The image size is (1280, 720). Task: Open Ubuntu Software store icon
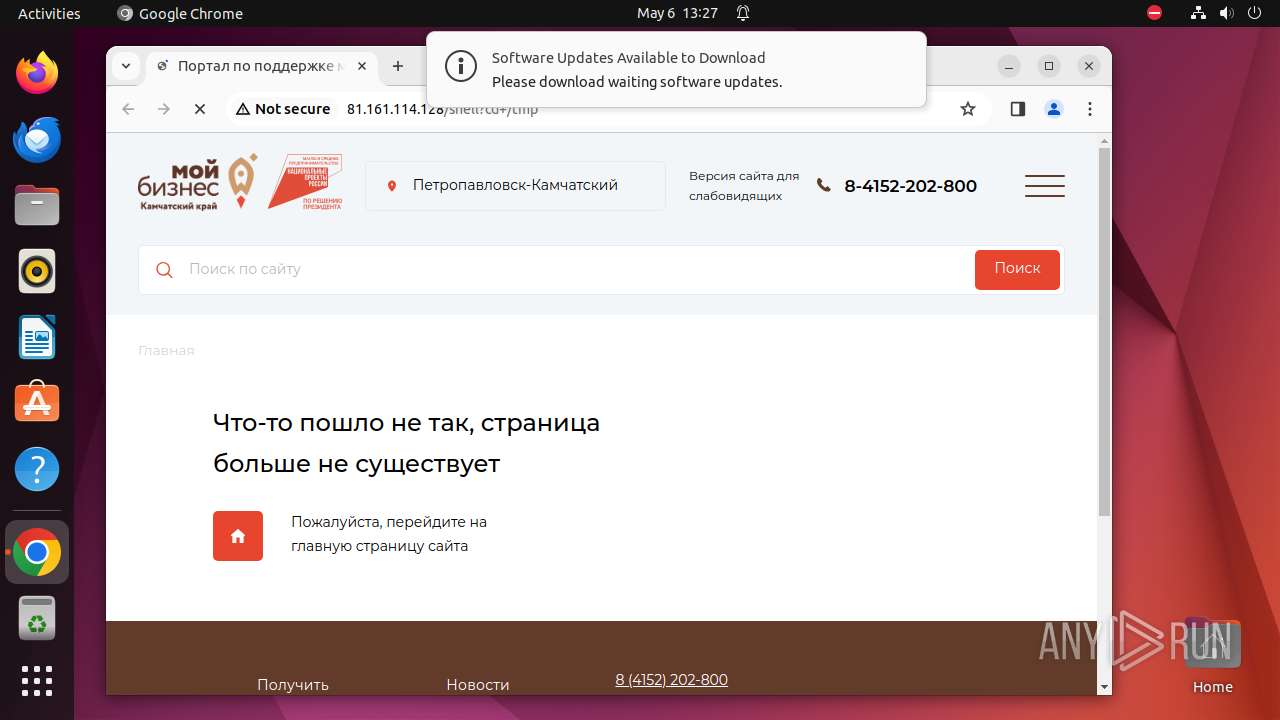pos(37,403)
